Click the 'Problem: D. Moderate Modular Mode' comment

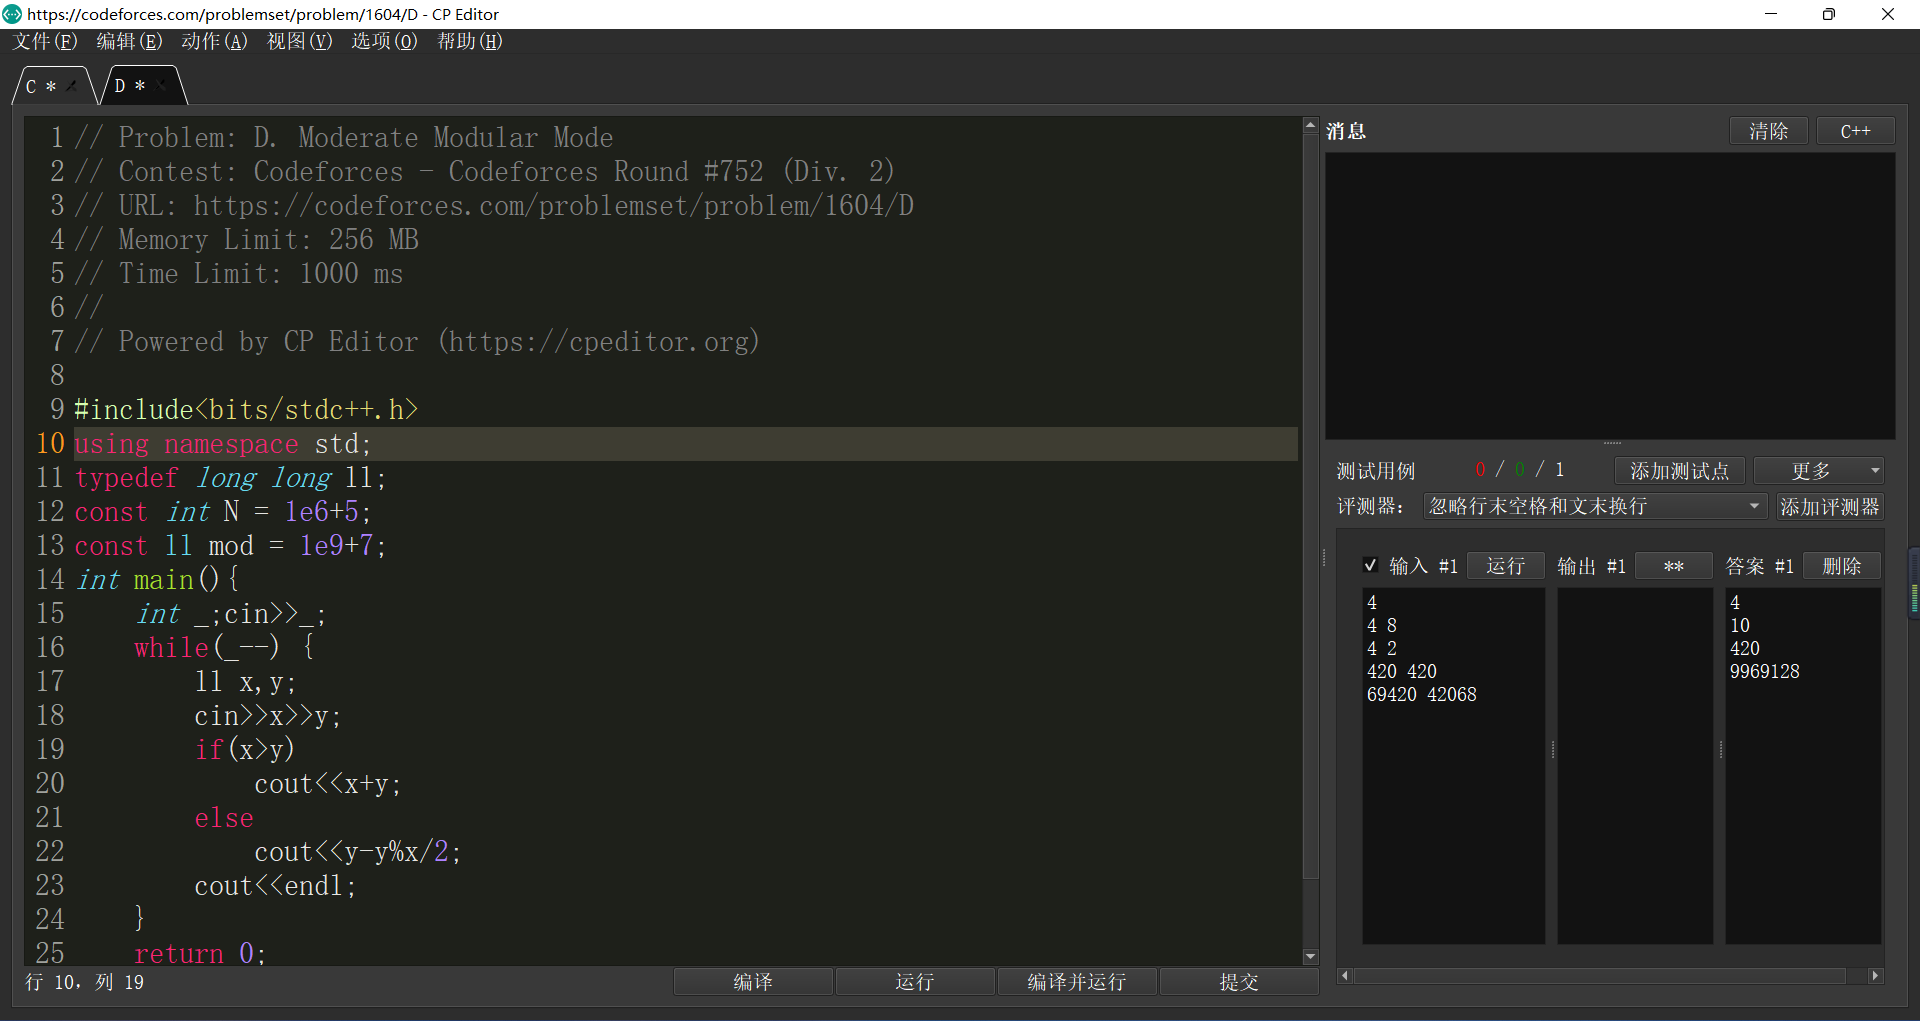click(x=344, y=138)
